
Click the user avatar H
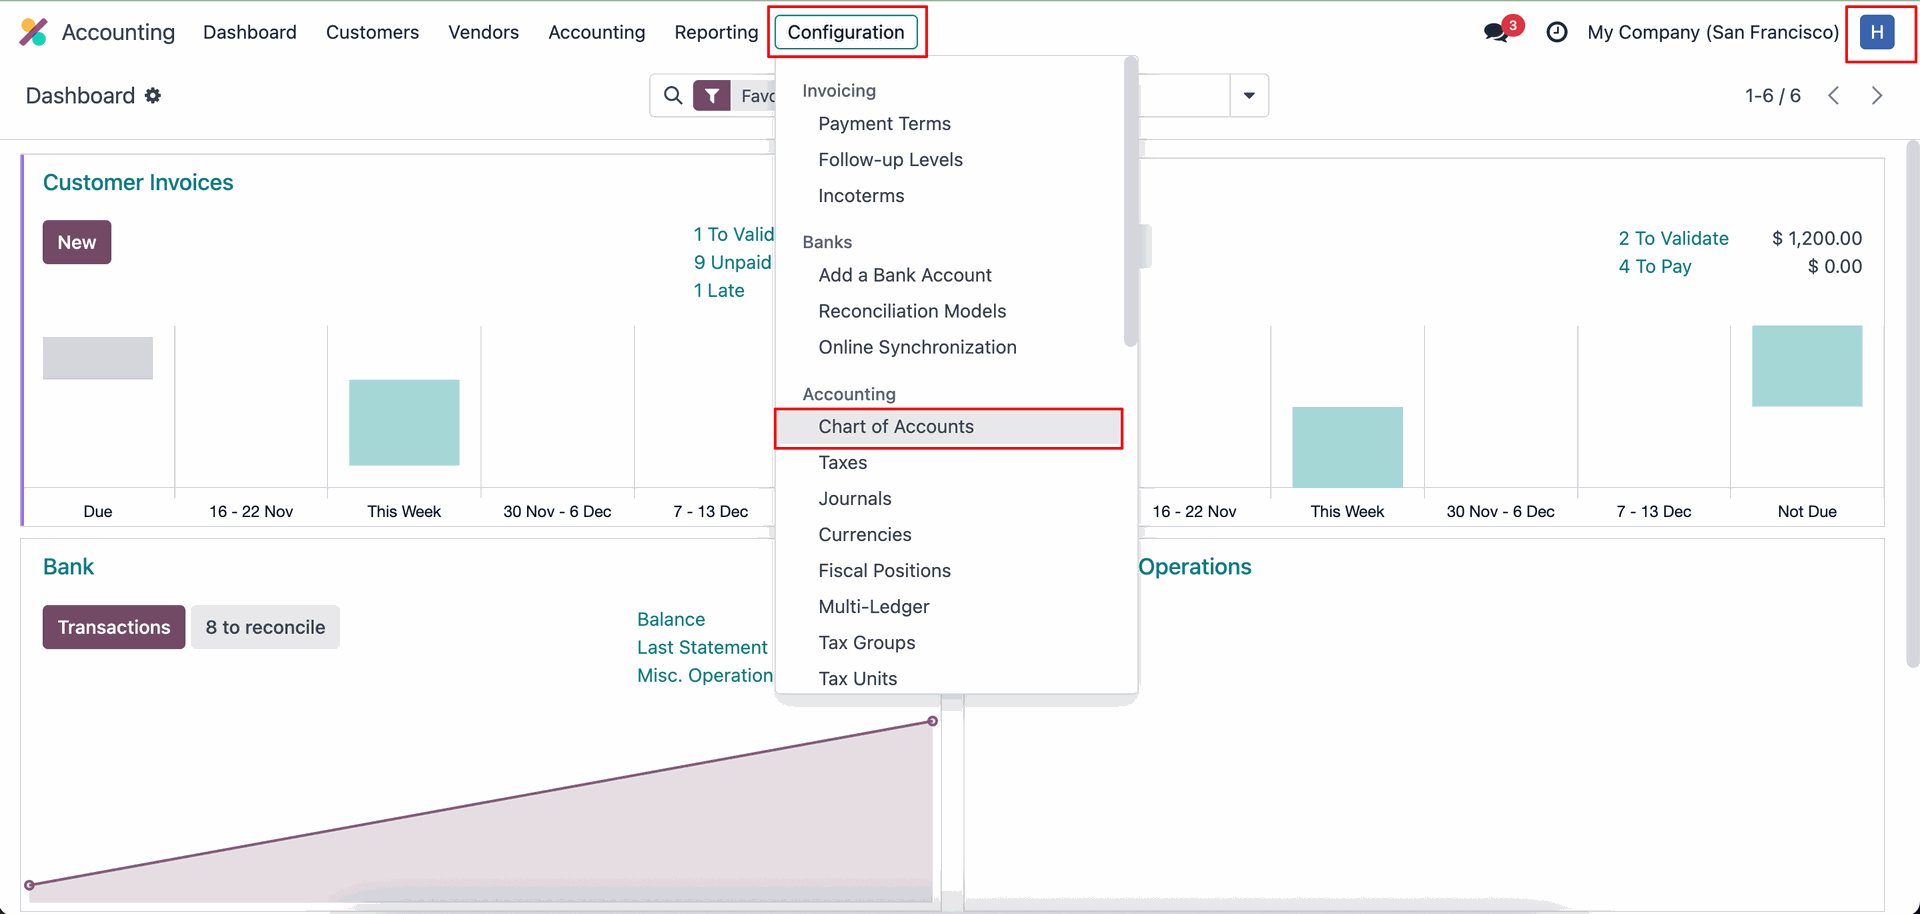click(x=1877, y=32)
